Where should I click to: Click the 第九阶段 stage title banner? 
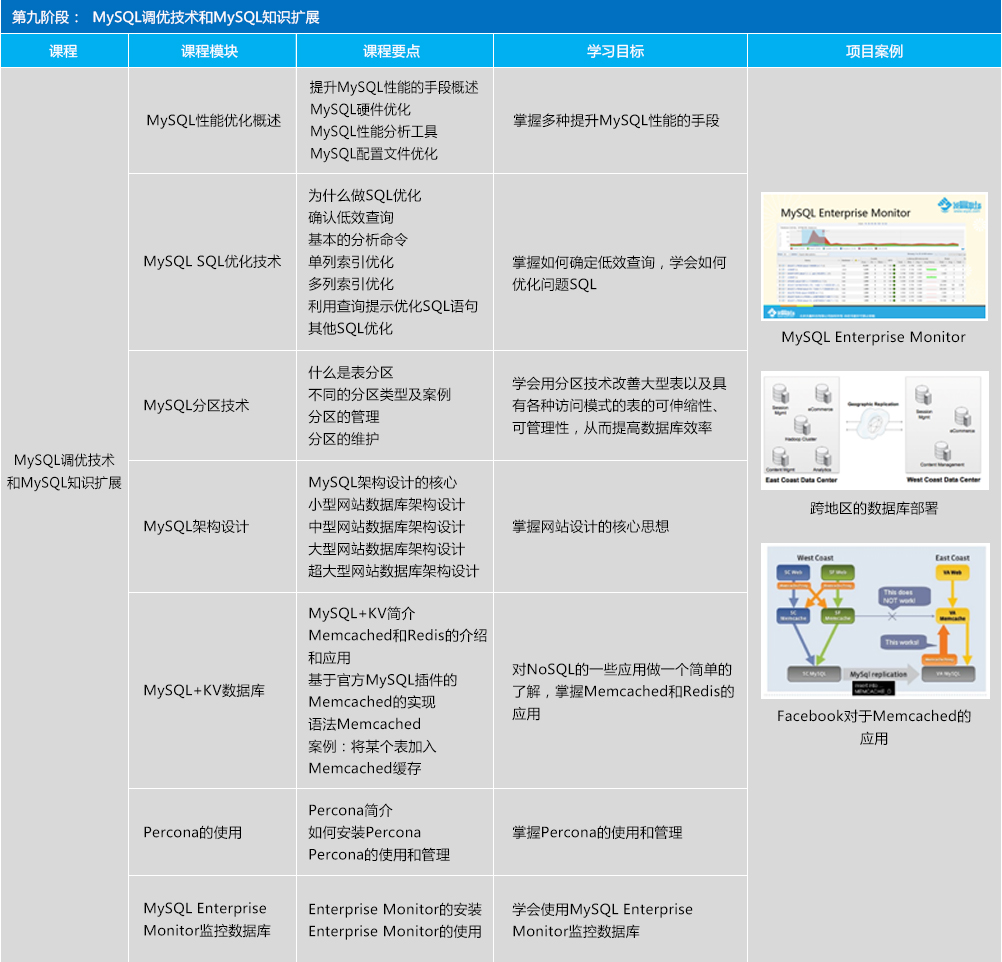[501, 17]
